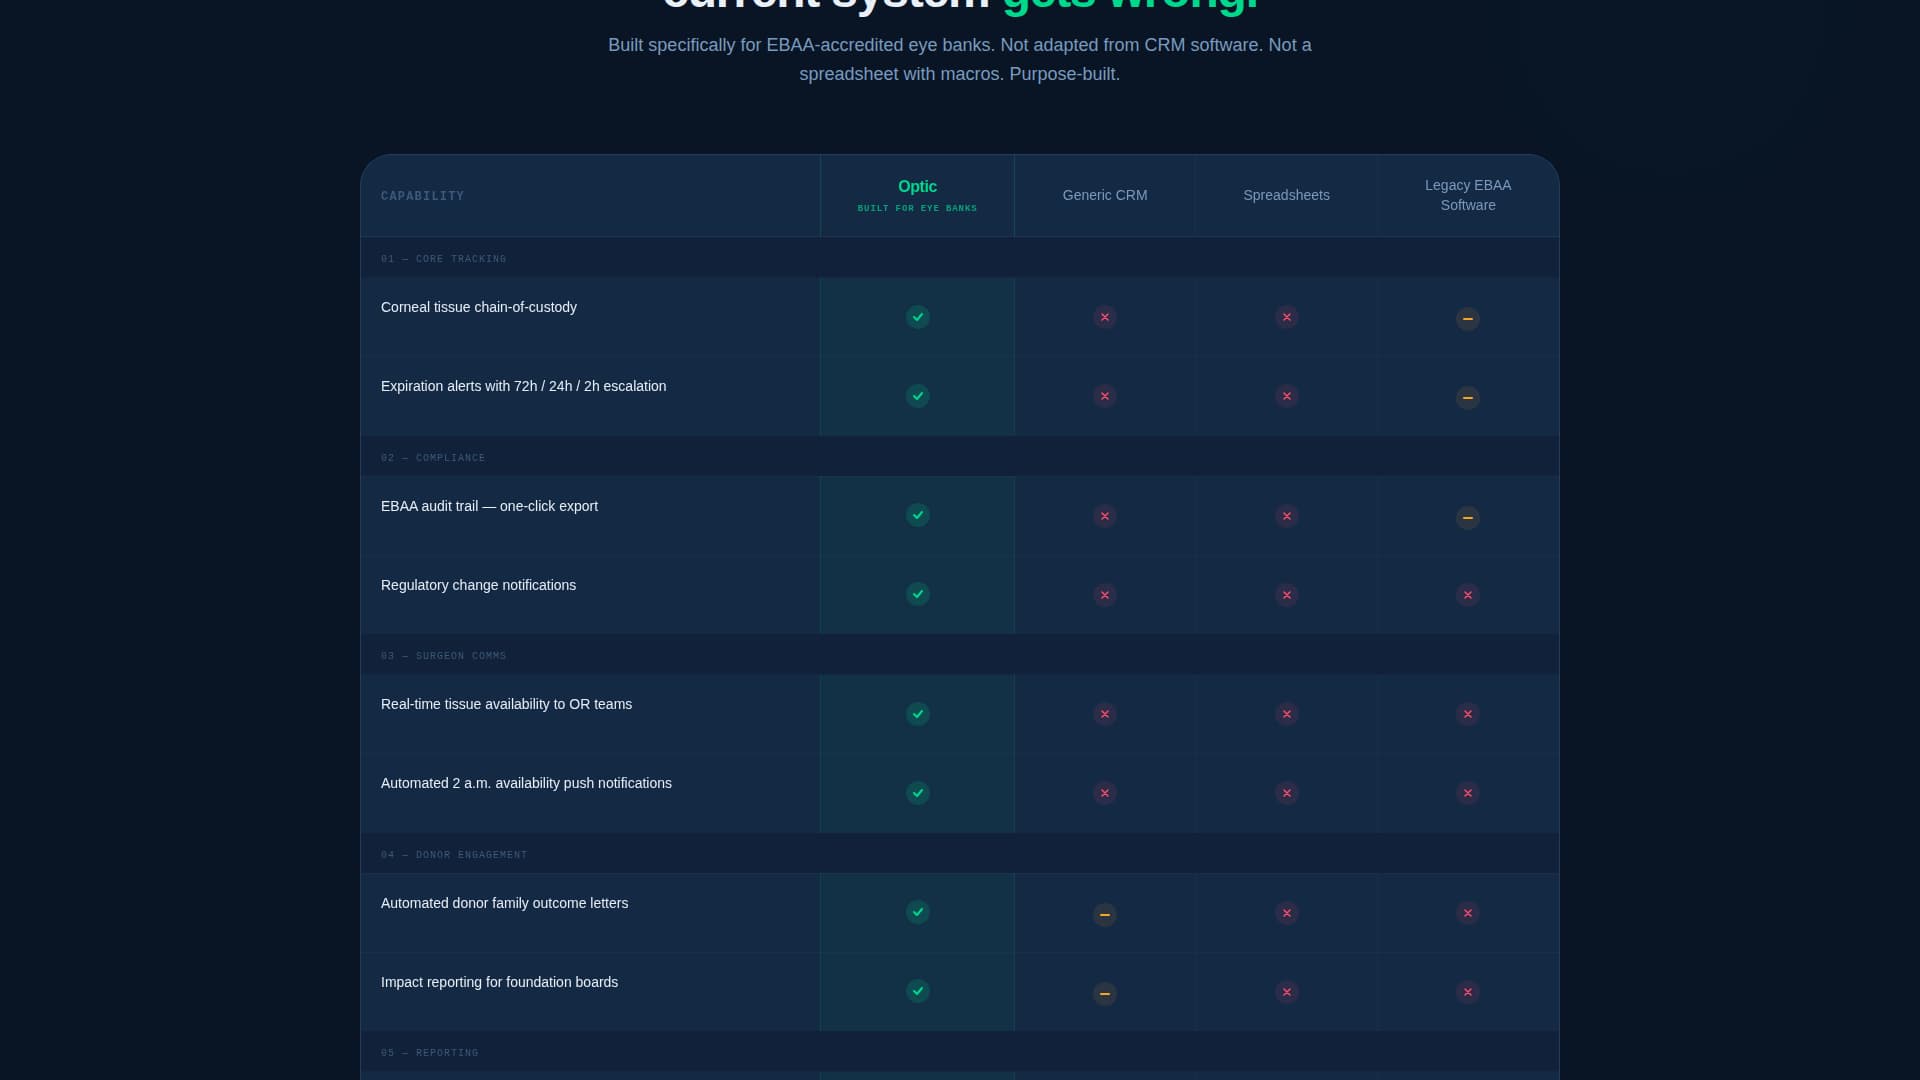Click Optic checkmark for 2 a.m. push notifications
1920x1080 pixels.
click(x=917, y=793)
